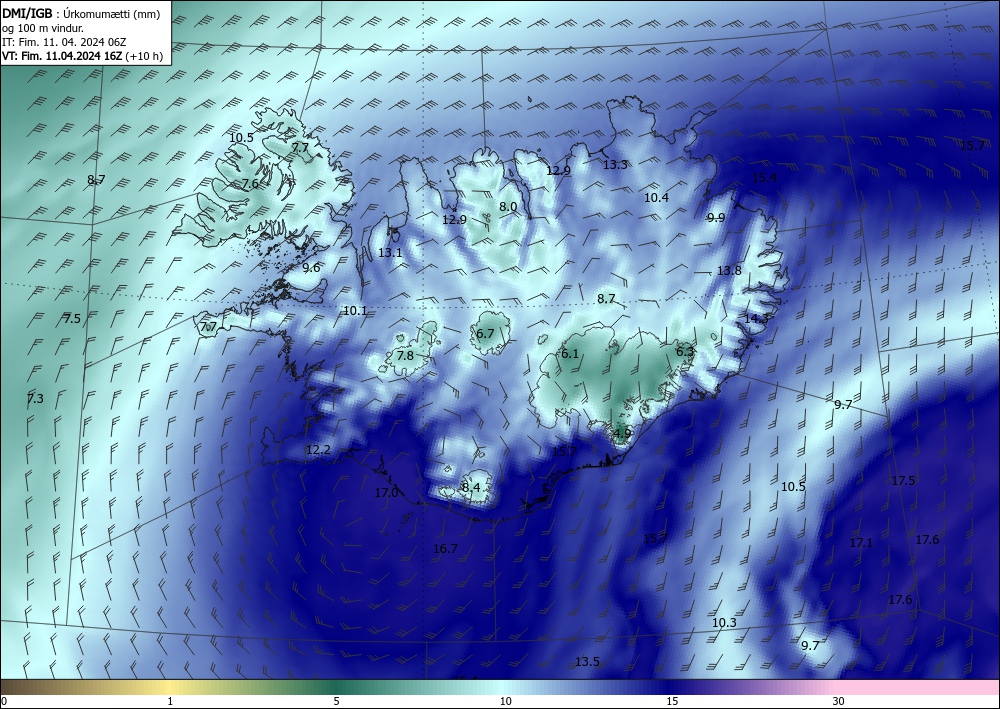Viewport: 1000px width, 709px height.
Task: Select the 12.2 value on Reykjanes peninsula
Action: [318, 450]
